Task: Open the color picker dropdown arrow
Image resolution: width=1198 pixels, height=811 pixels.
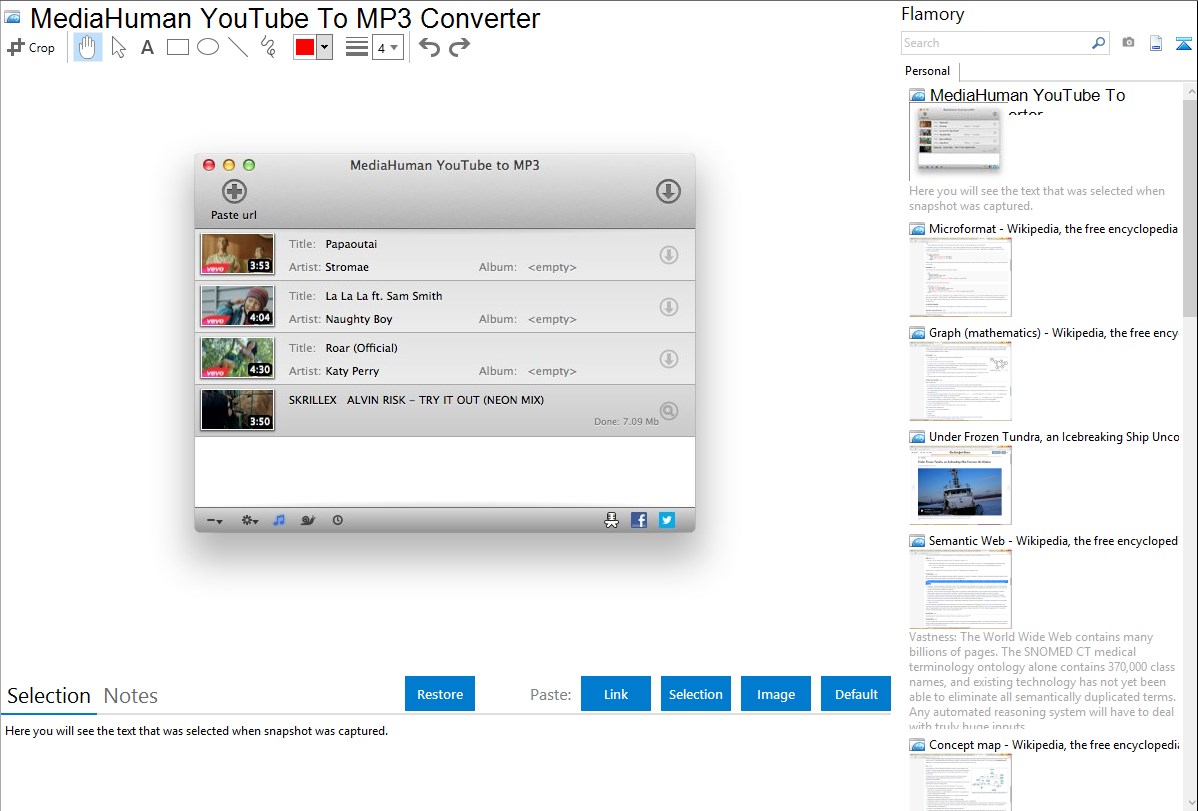Action: click(x=324, y=47)
